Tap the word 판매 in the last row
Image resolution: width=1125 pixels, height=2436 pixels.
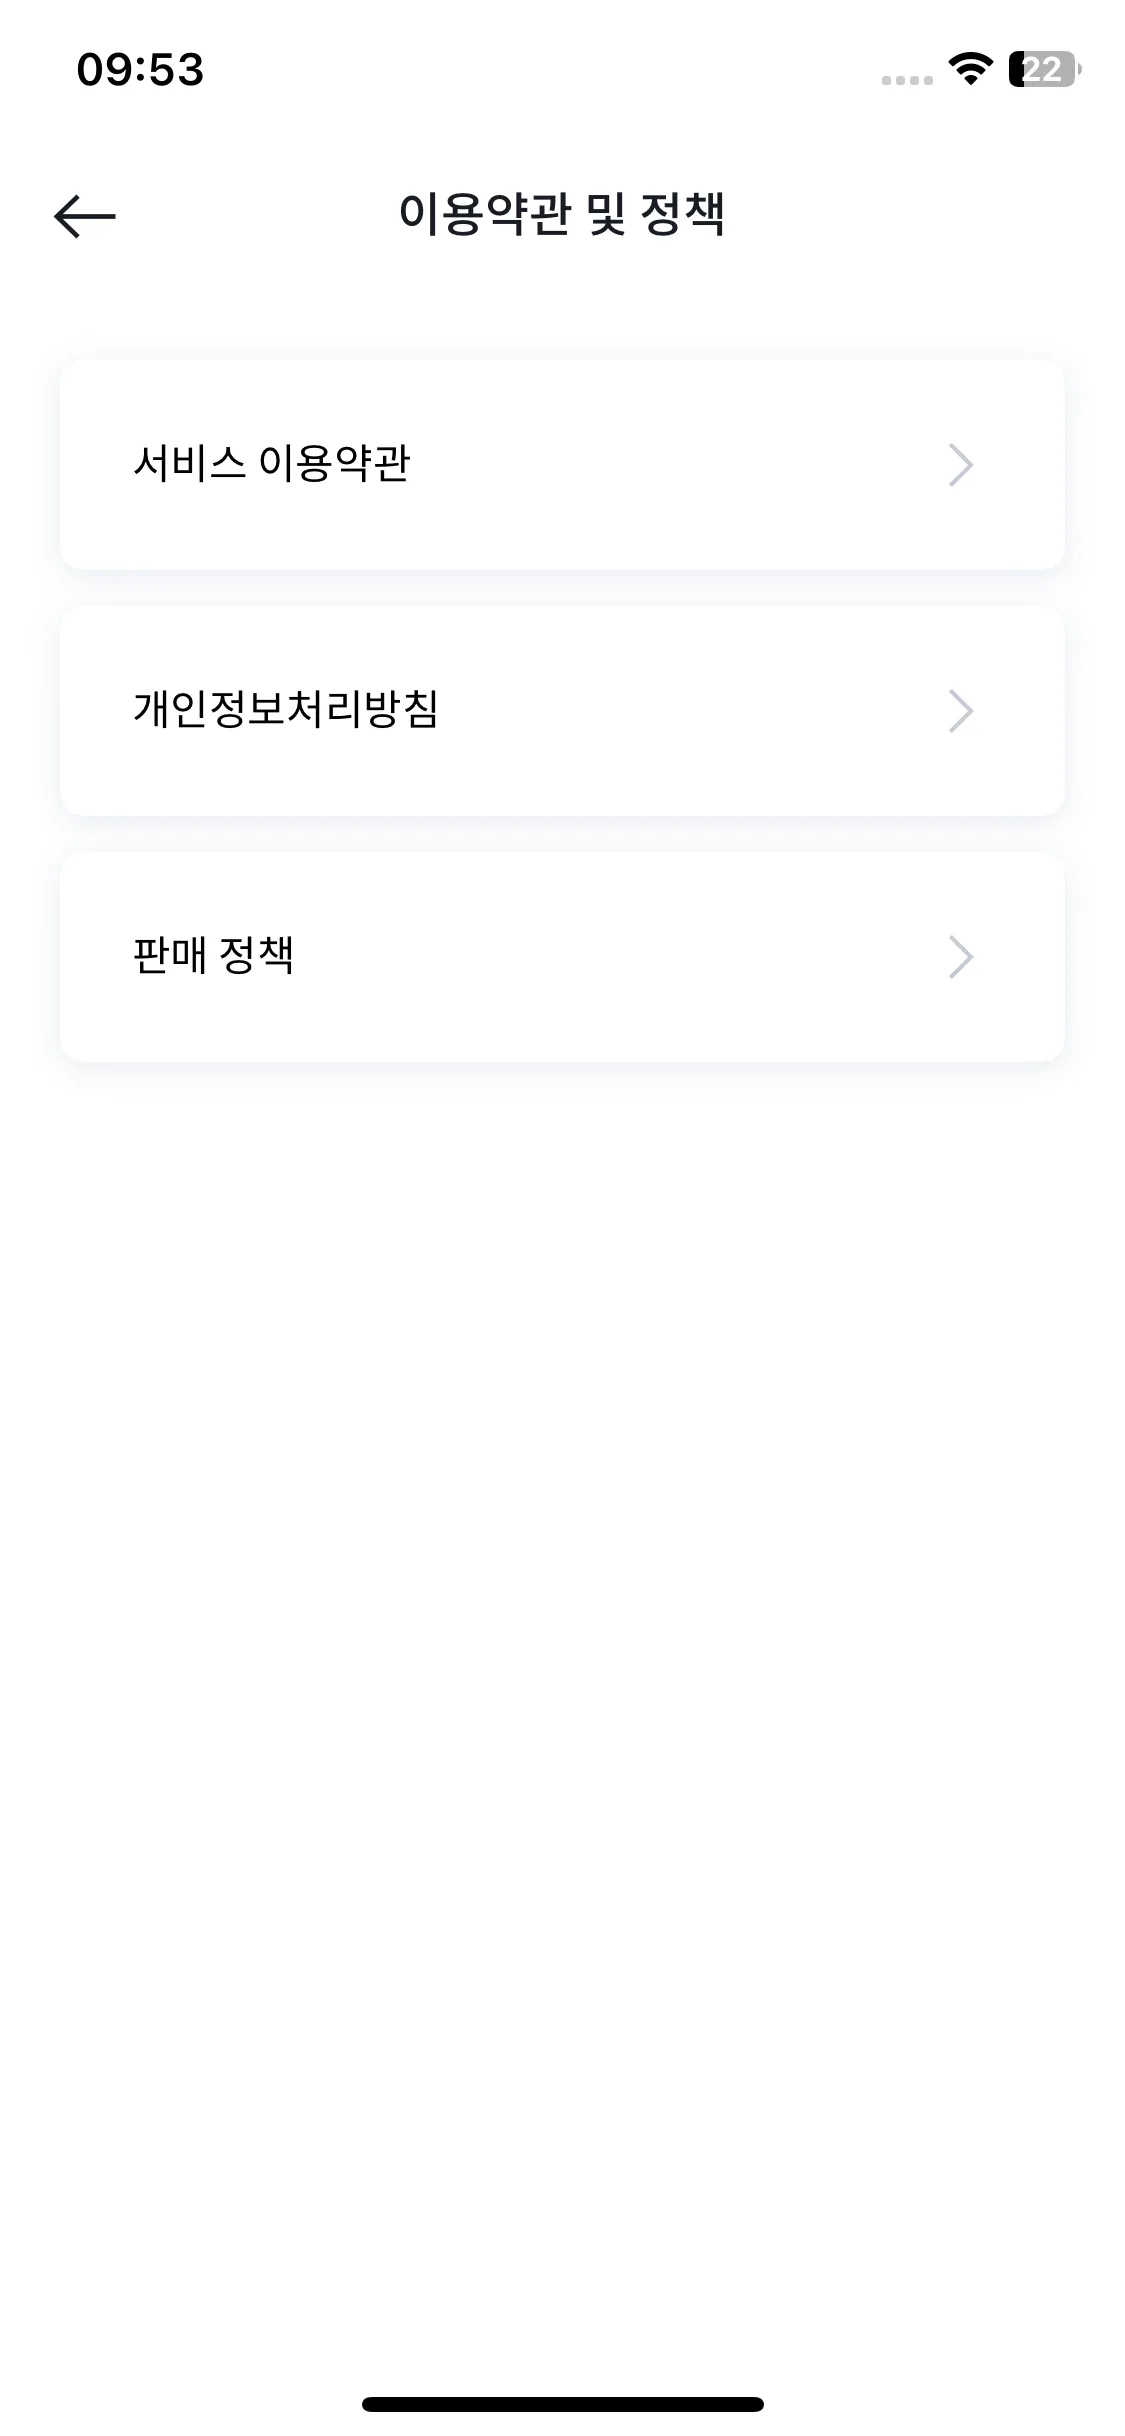click(x=169, y=955)
